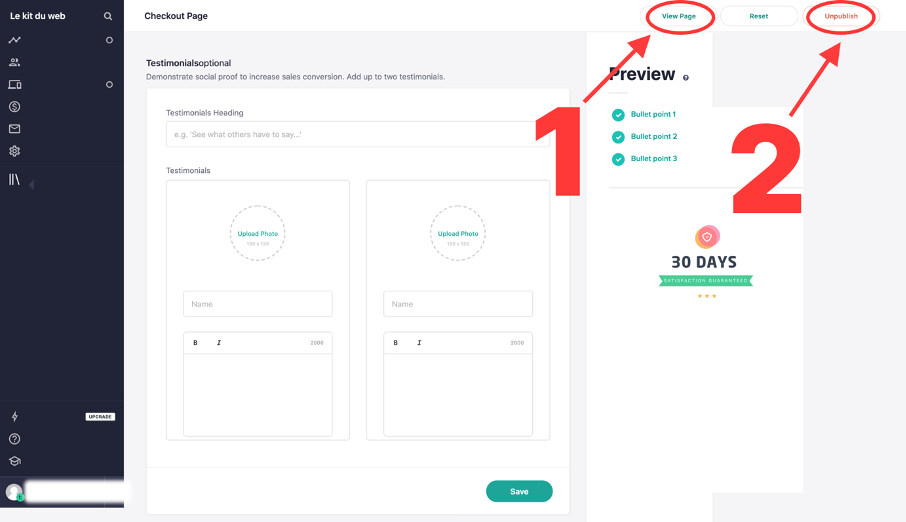
Task: Toggle italic in second testimonial editor
Action: click(419, 343)
